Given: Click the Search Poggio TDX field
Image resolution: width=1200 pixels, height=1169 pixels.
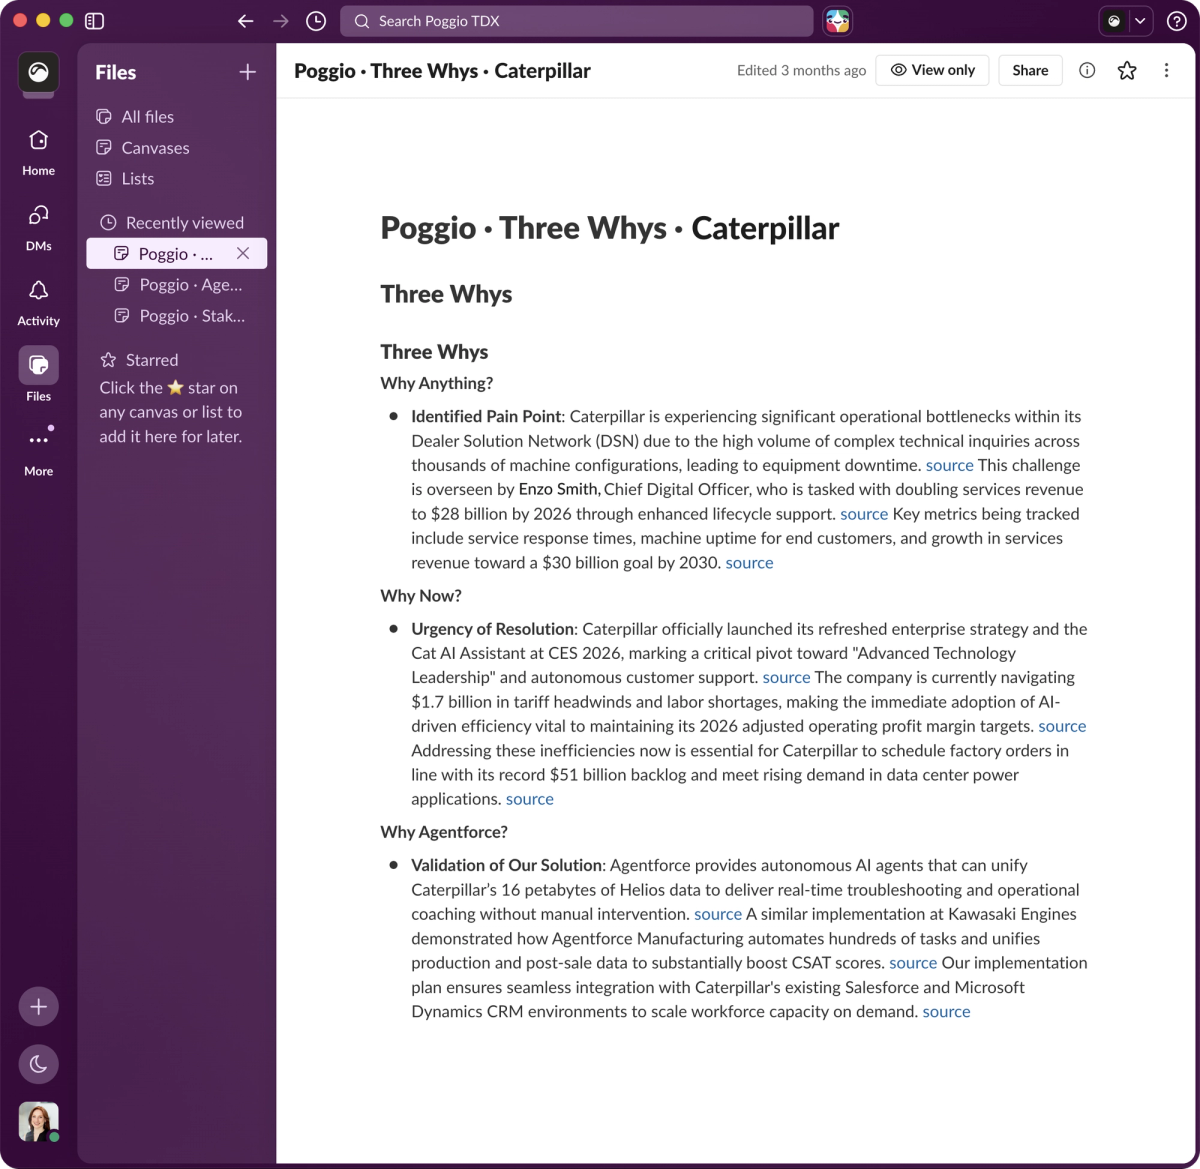Looking at the screenshot, I should 576,21.
